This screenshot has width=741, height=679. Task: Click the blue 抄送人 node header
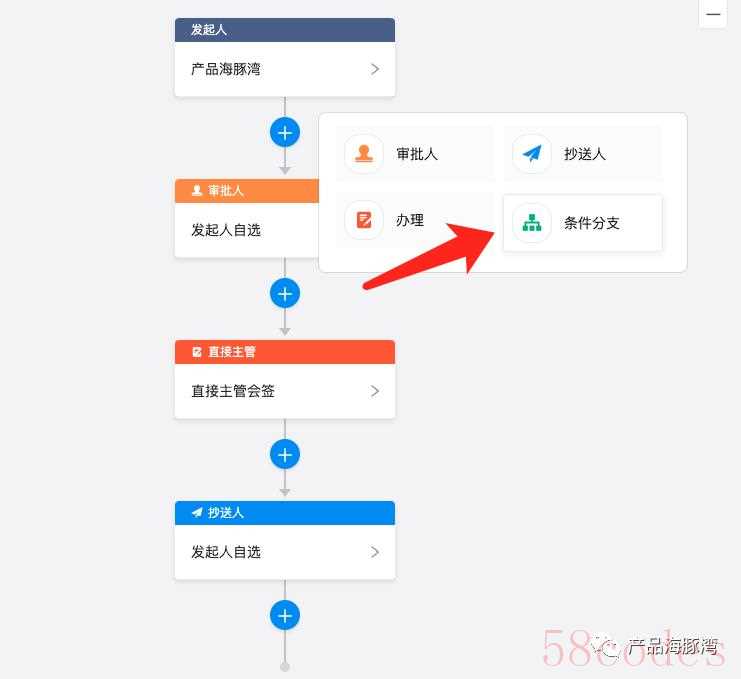coord(284,513)
